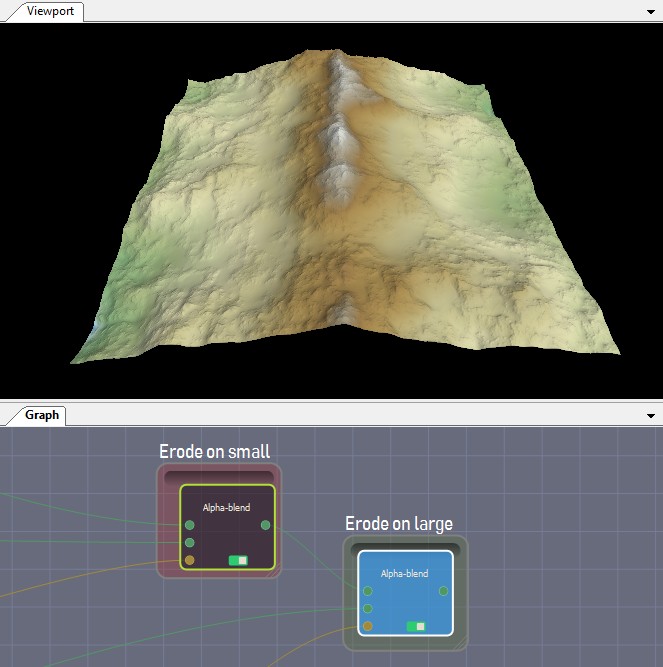Click orange mask input port of Erode on small

(x=190, y=560)
